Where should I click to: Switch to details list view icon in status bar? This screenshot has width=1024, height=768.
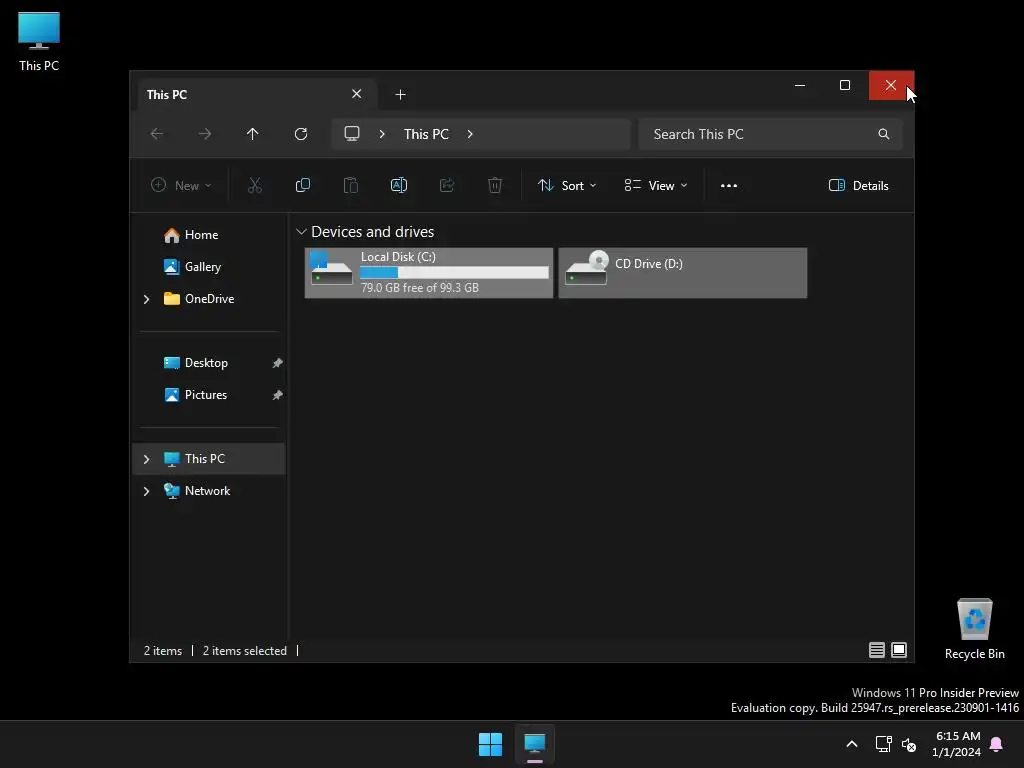click(877, 650)
